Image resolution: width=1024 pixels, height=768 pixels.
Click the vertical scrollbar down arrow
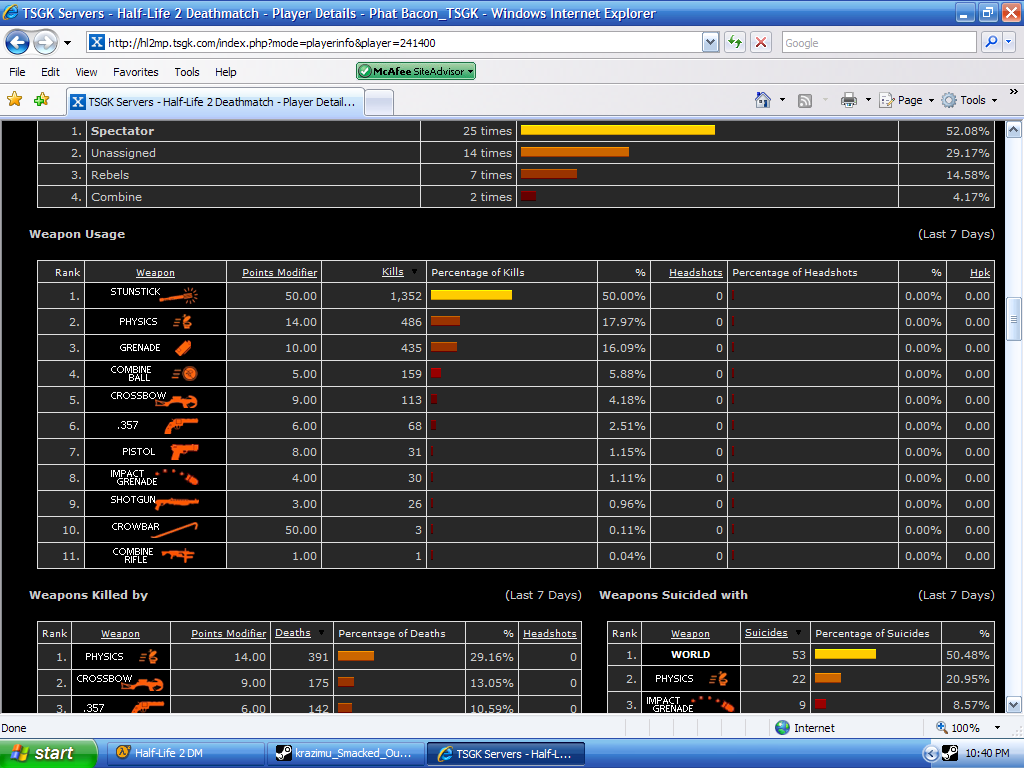1014,705
